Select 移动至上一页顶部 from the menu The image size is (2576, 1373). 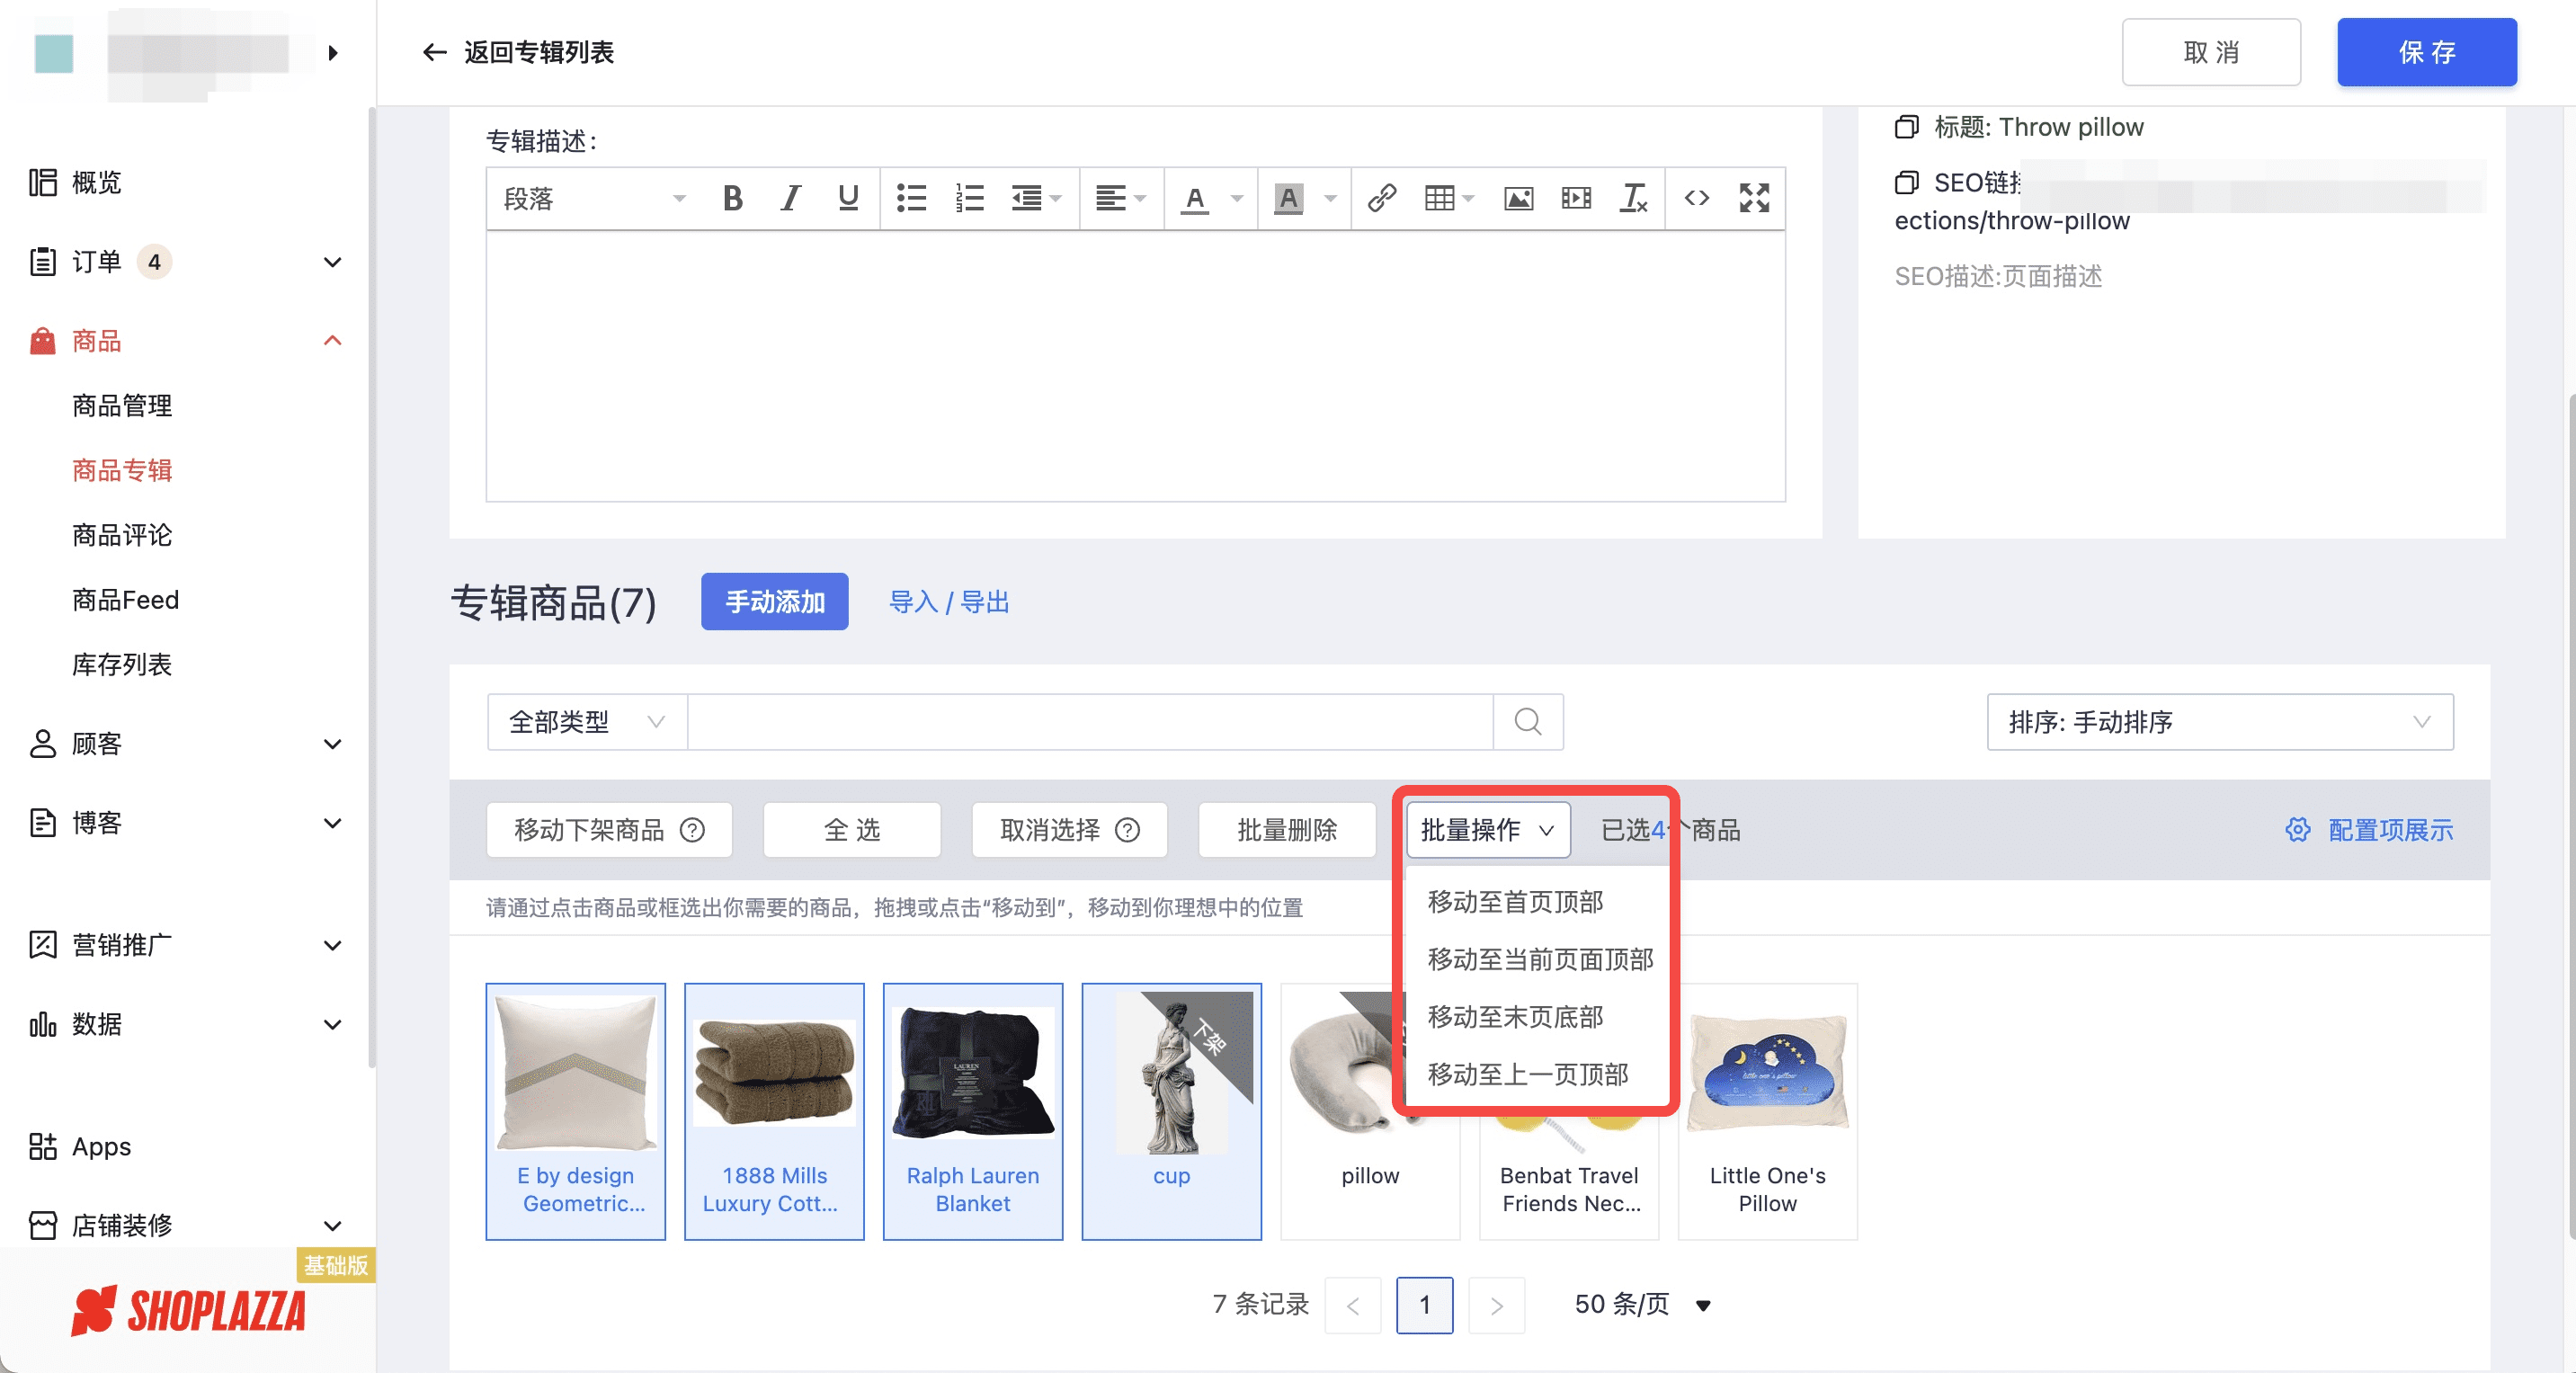pyautogui.click(x=1527, y=1074)
